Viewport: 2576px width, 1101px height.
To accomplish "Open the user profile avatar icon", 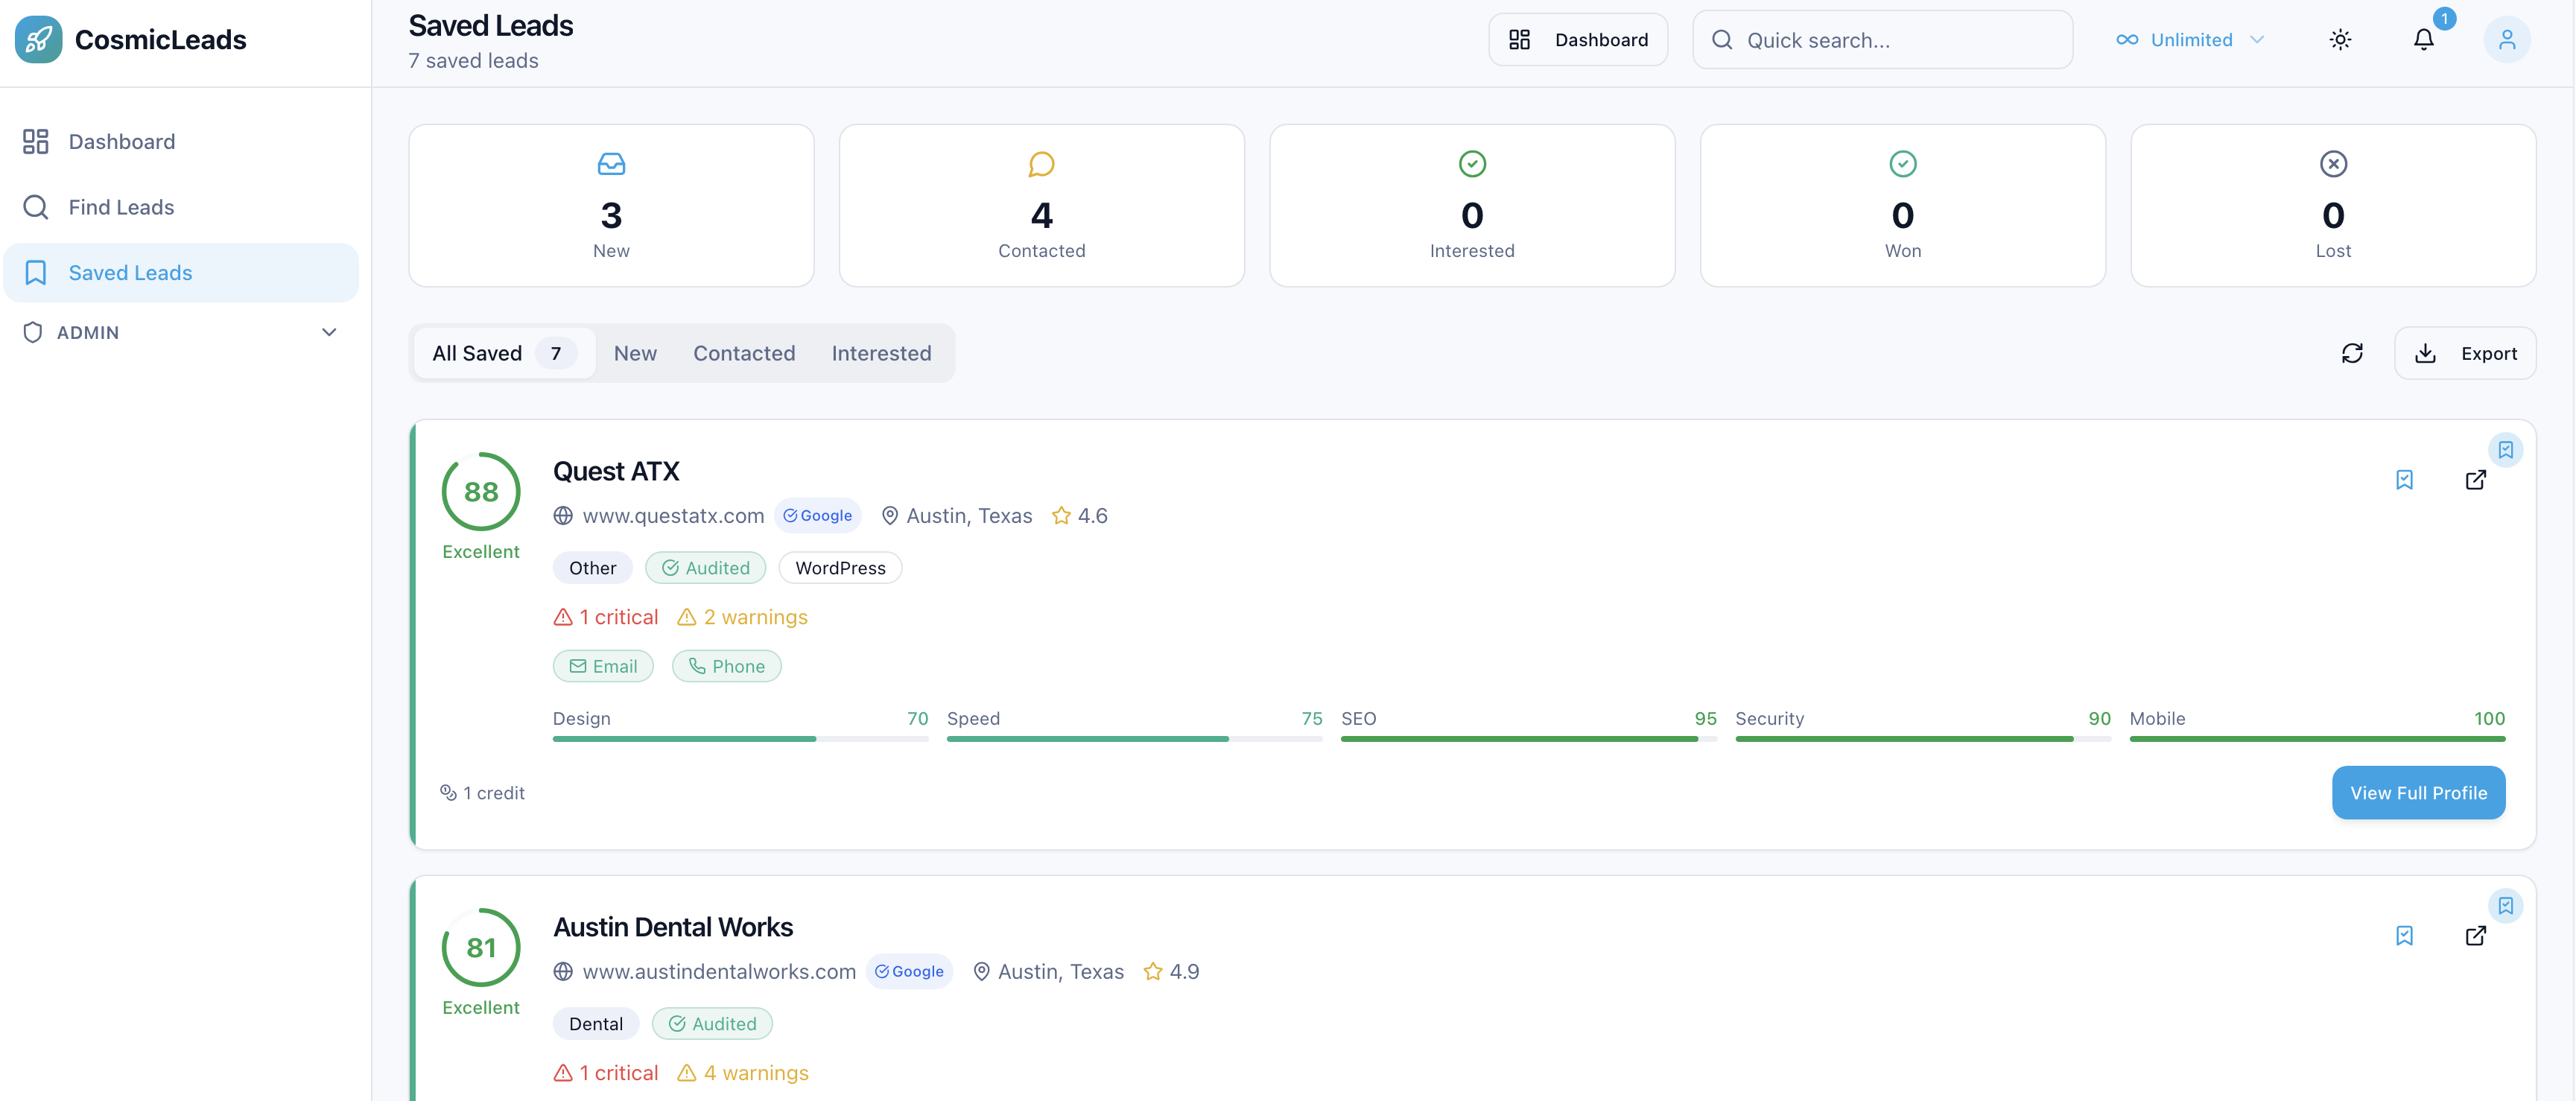I will [x=2508, y=39].
